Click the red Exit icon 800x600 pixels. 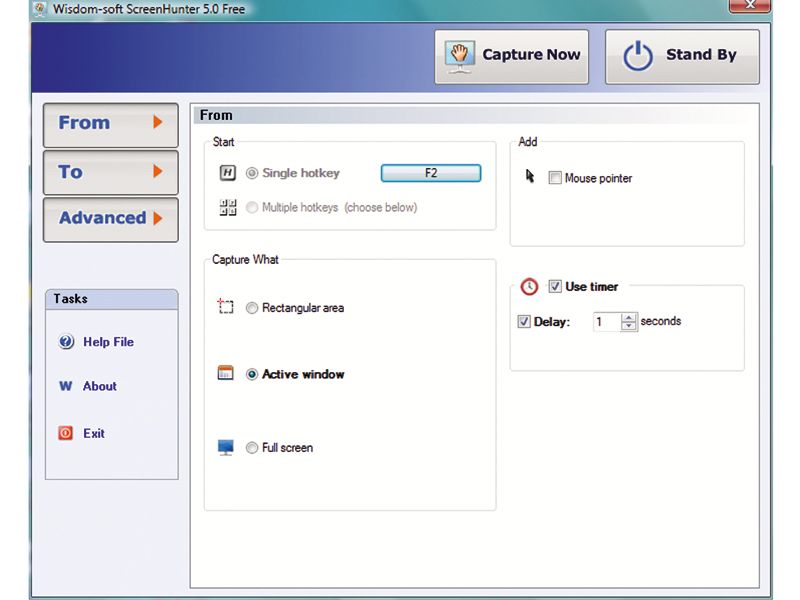(65, 433)
